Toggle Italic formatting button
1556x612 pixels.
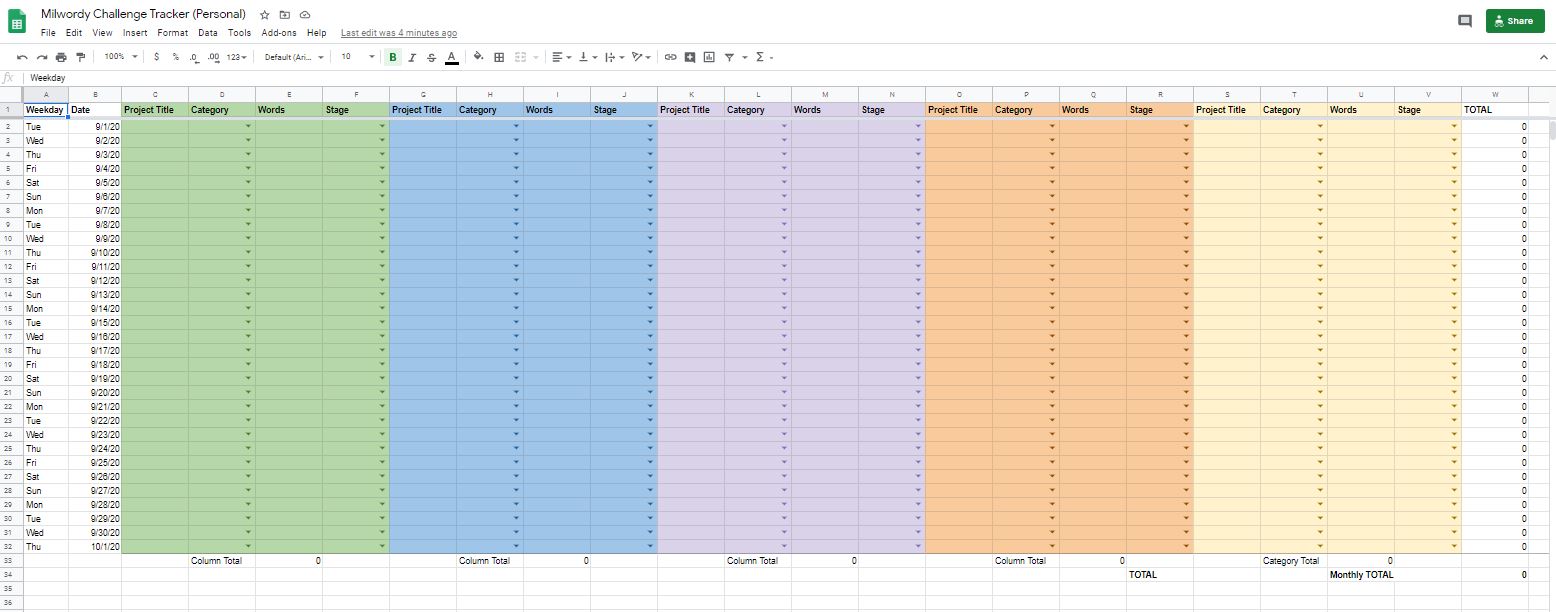pyautogui.click(x=412, y=57)
